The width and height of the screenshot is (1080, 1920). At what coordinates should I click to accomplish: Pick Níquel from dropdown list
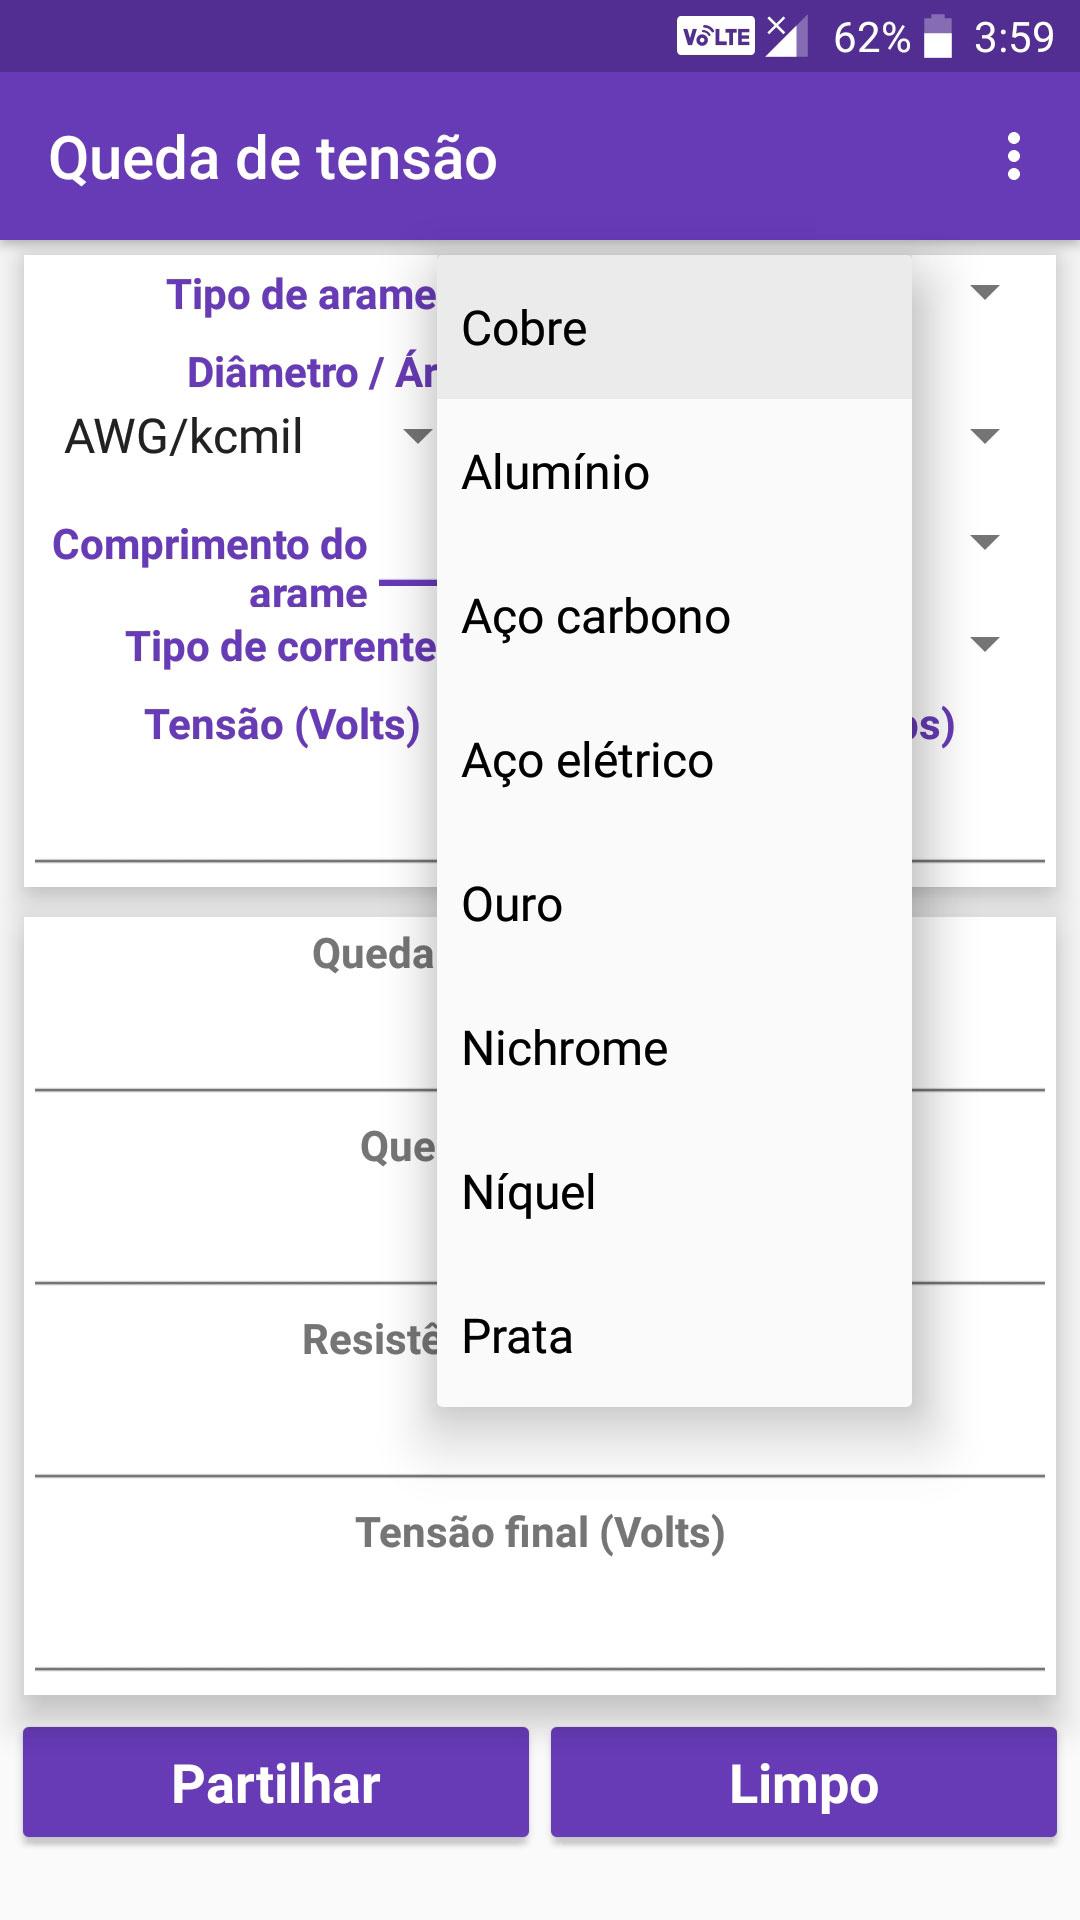coord(674,1192)
